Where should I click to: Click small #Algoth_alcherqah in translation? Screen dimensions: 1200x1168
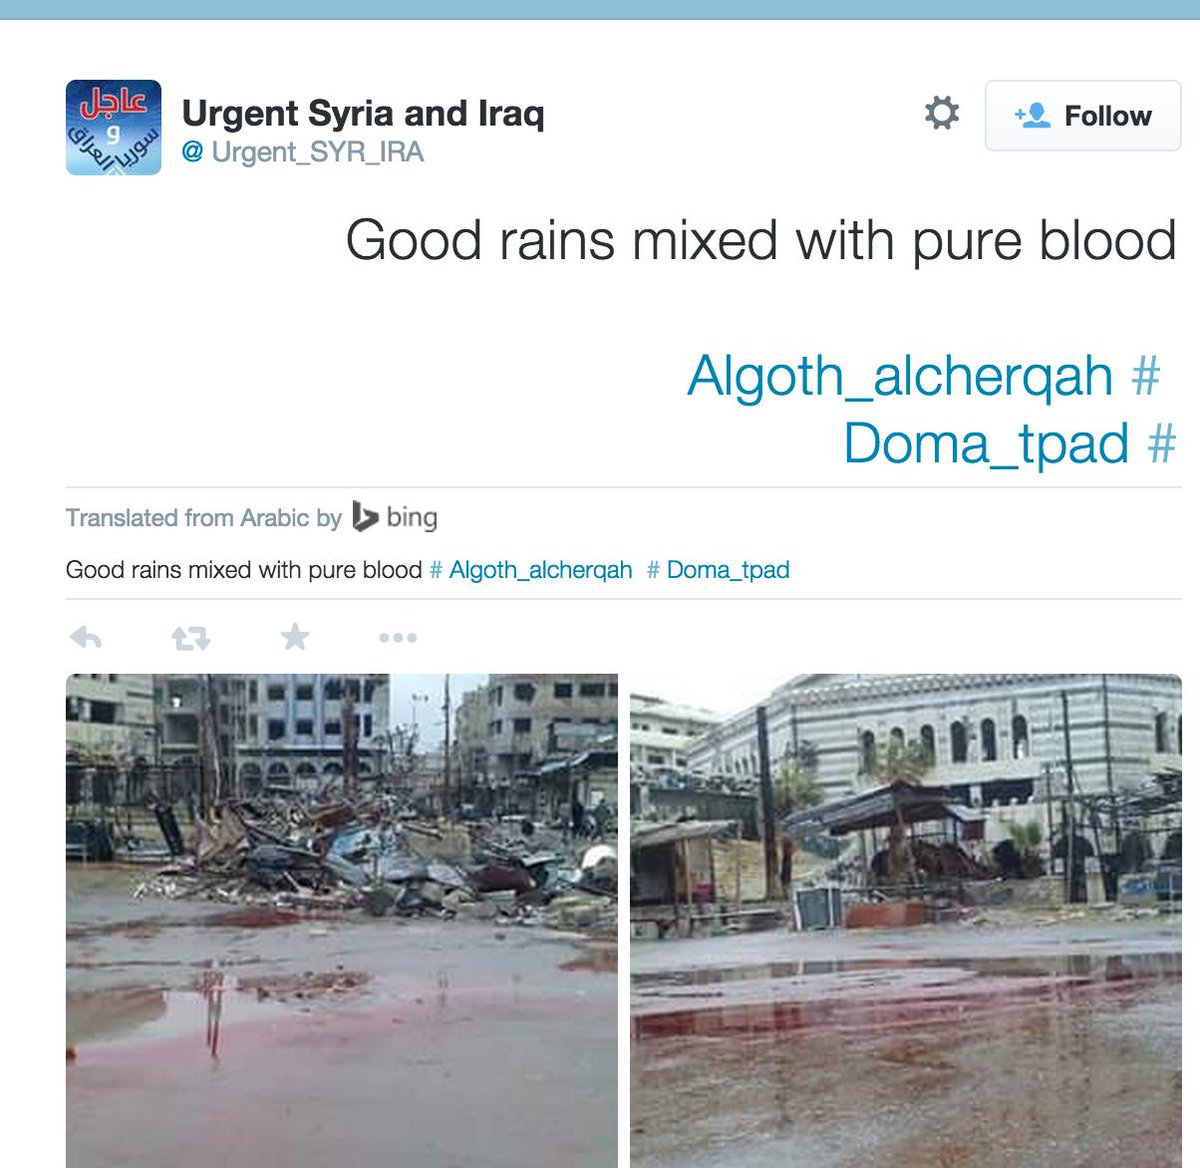click(531, 570)
